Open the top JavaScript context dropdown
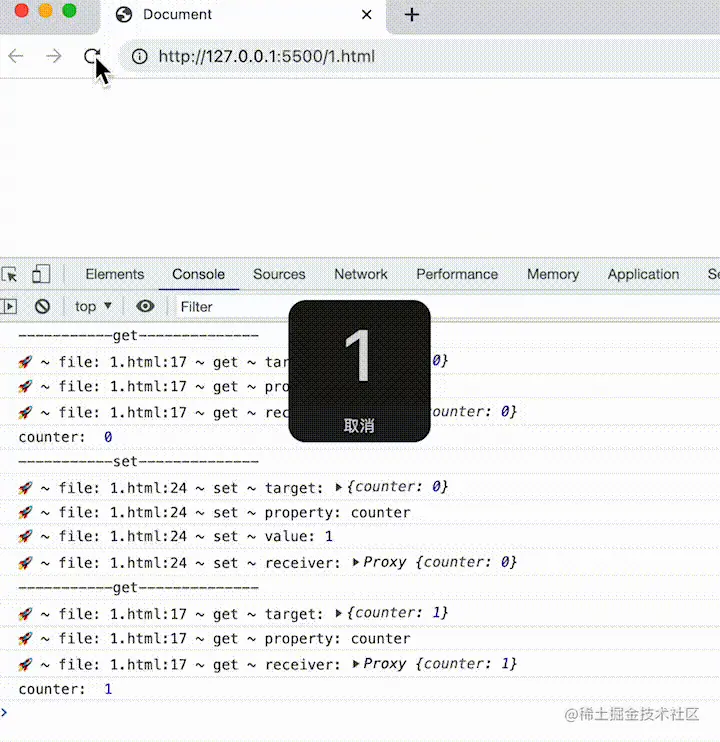The height and width of the screenshot is (742, 720). click(93, 307)
